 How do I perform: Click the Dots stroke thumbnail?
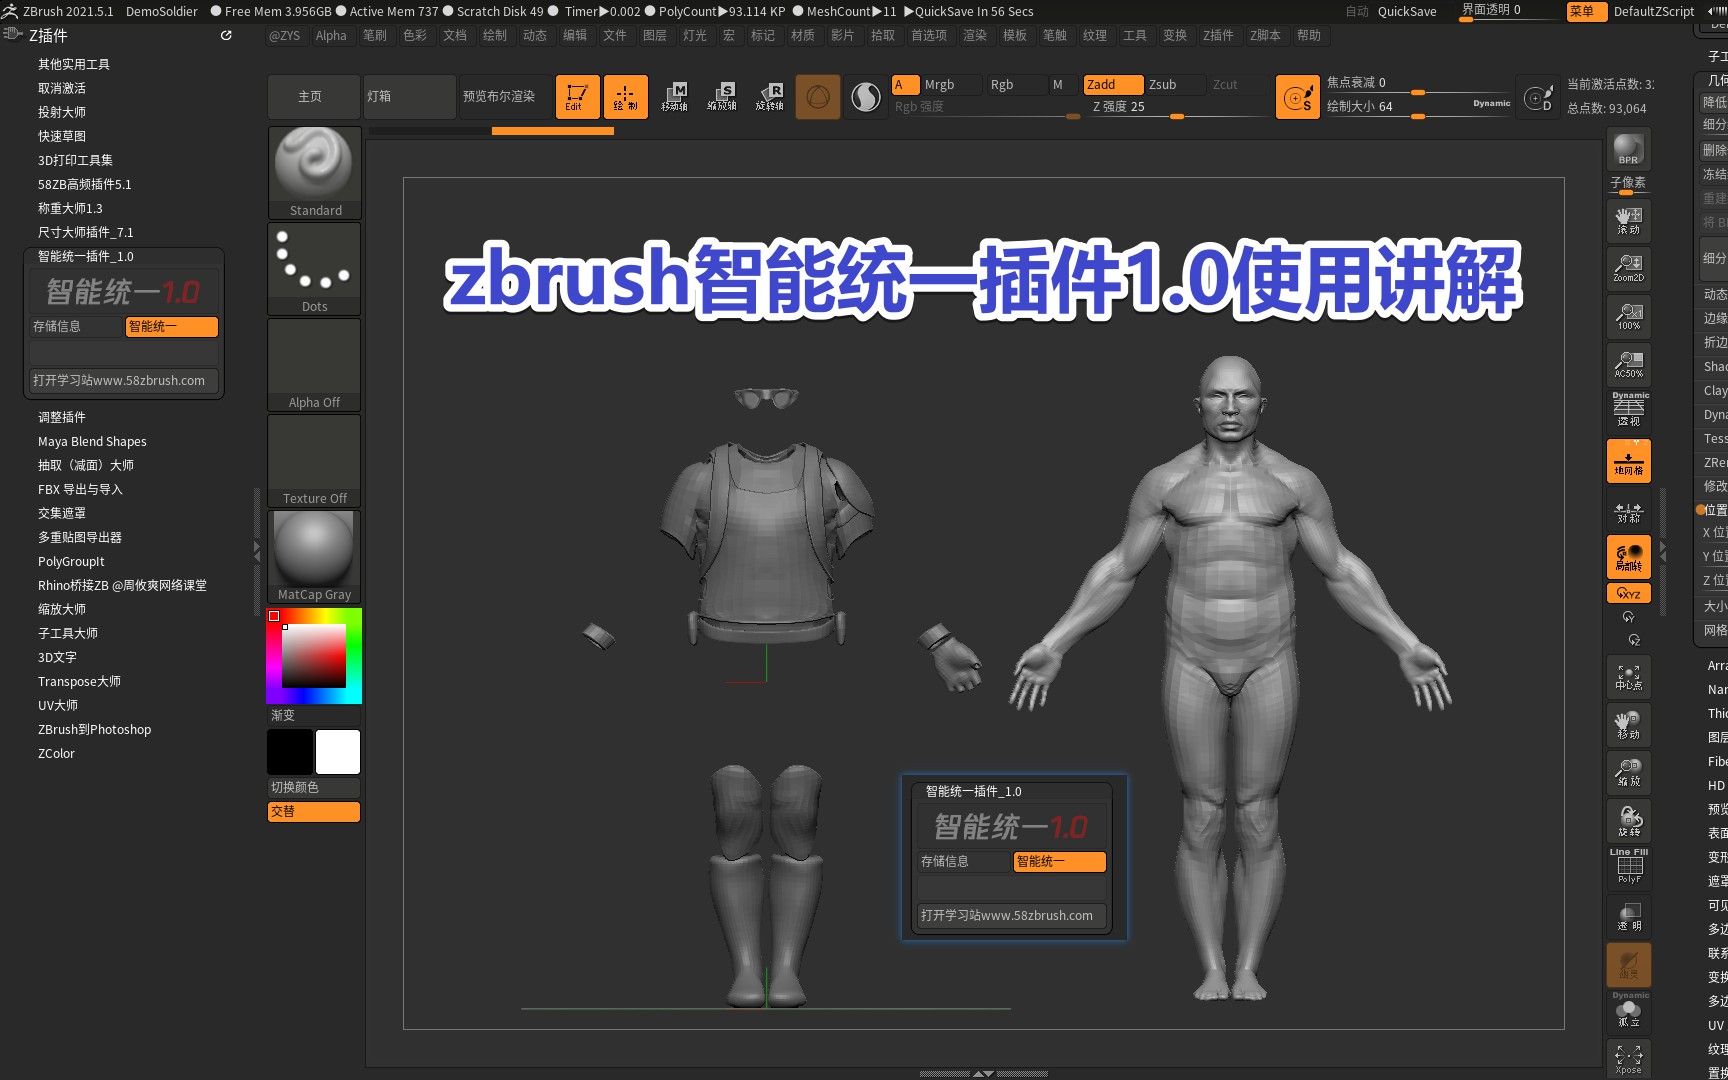(314, 263)
